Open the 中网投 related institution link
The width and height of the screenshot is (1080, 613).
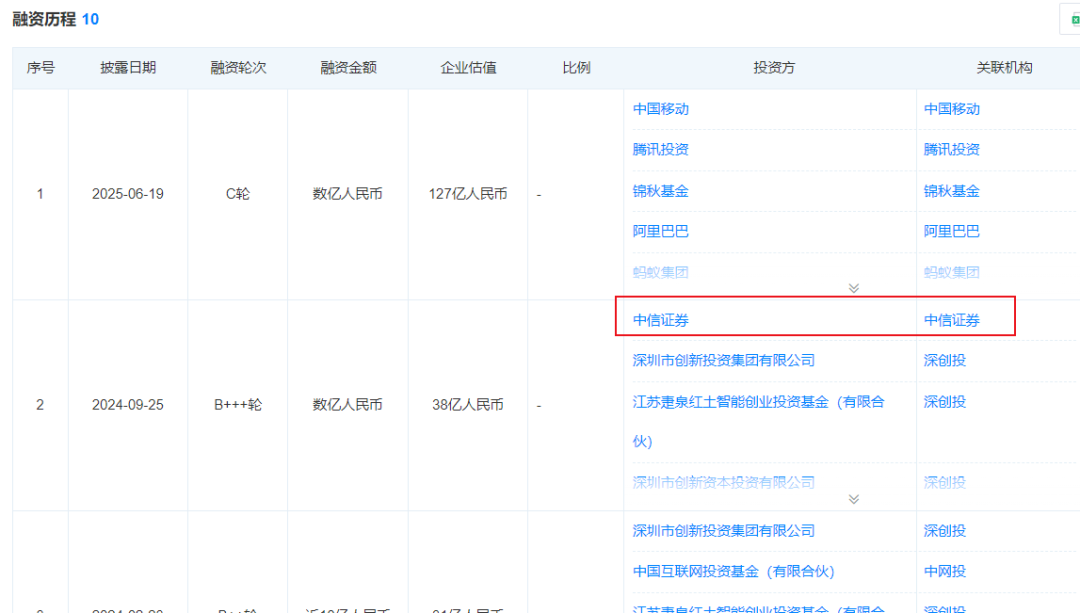(947, 571)
